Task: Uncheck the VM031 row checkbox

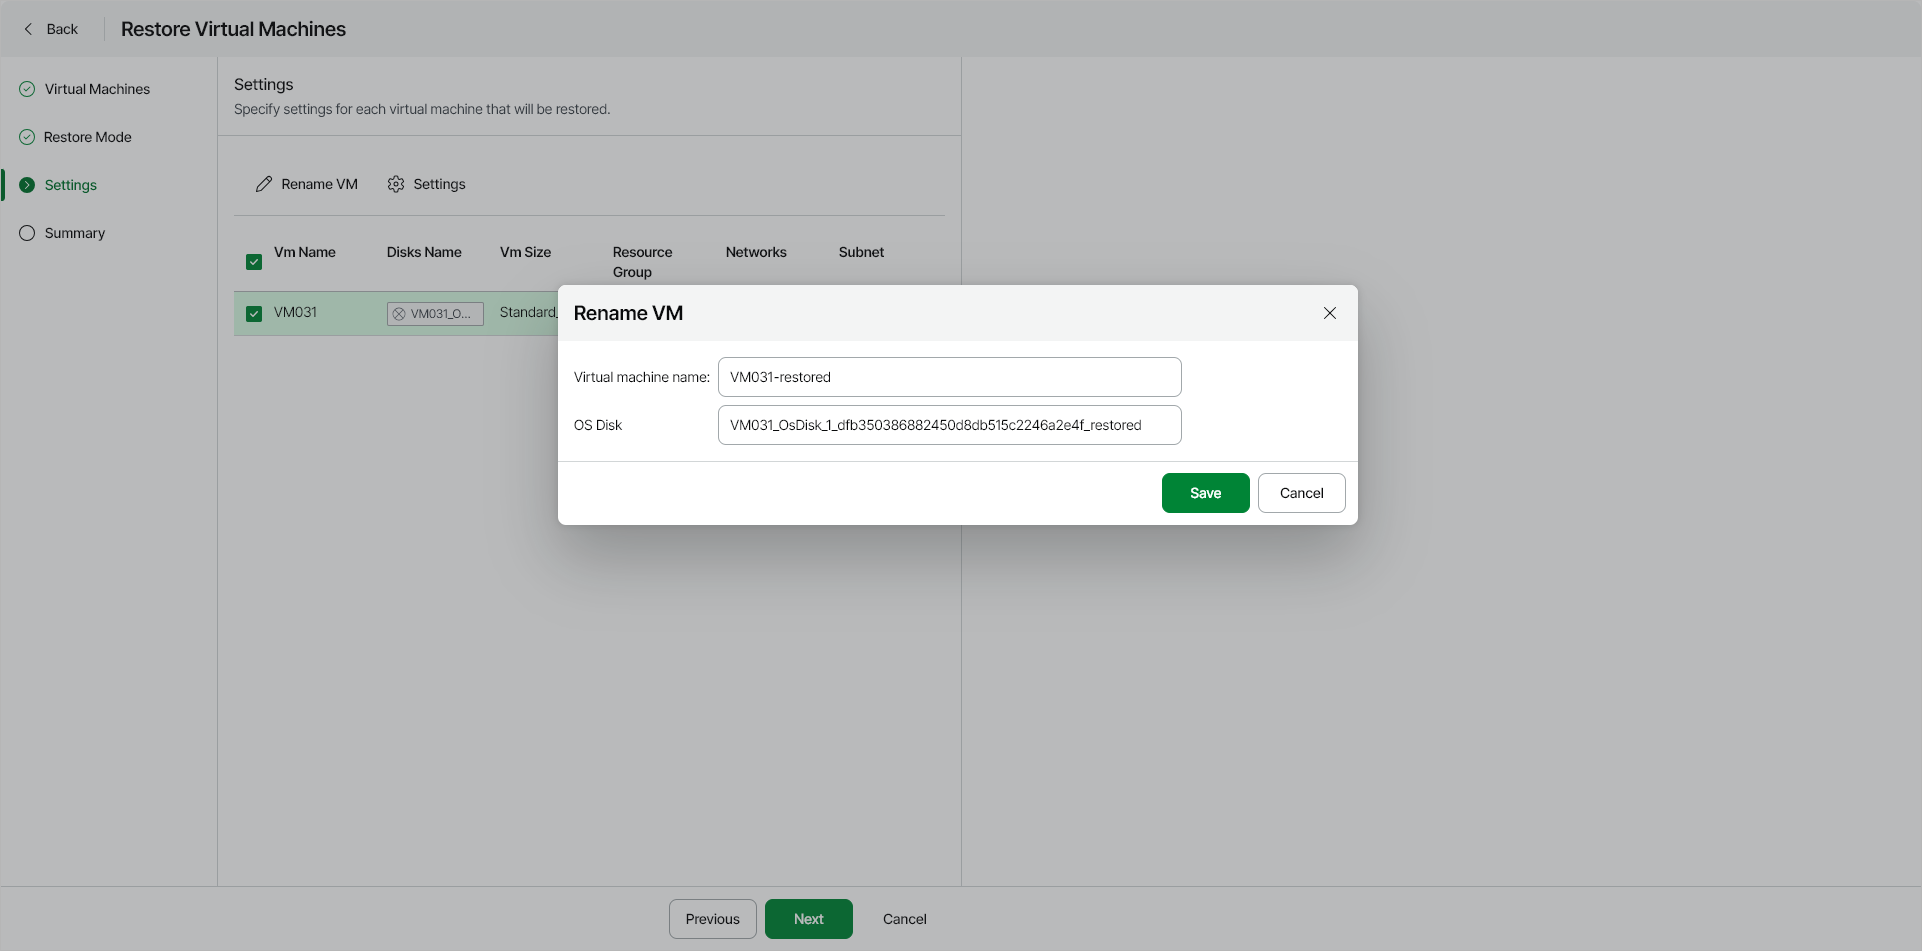Action: (x=254, y=313)
